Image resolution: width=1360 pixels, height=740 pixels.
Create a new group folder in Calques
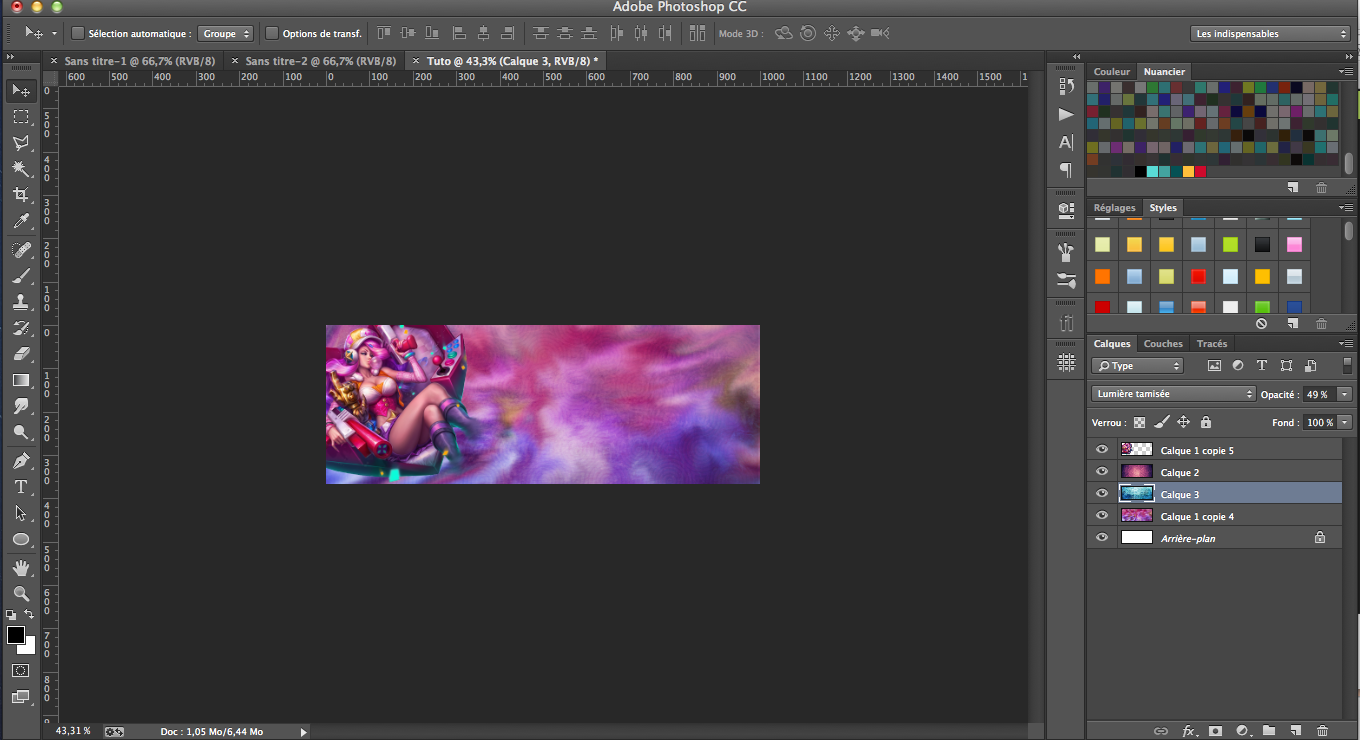(1269, 731)
